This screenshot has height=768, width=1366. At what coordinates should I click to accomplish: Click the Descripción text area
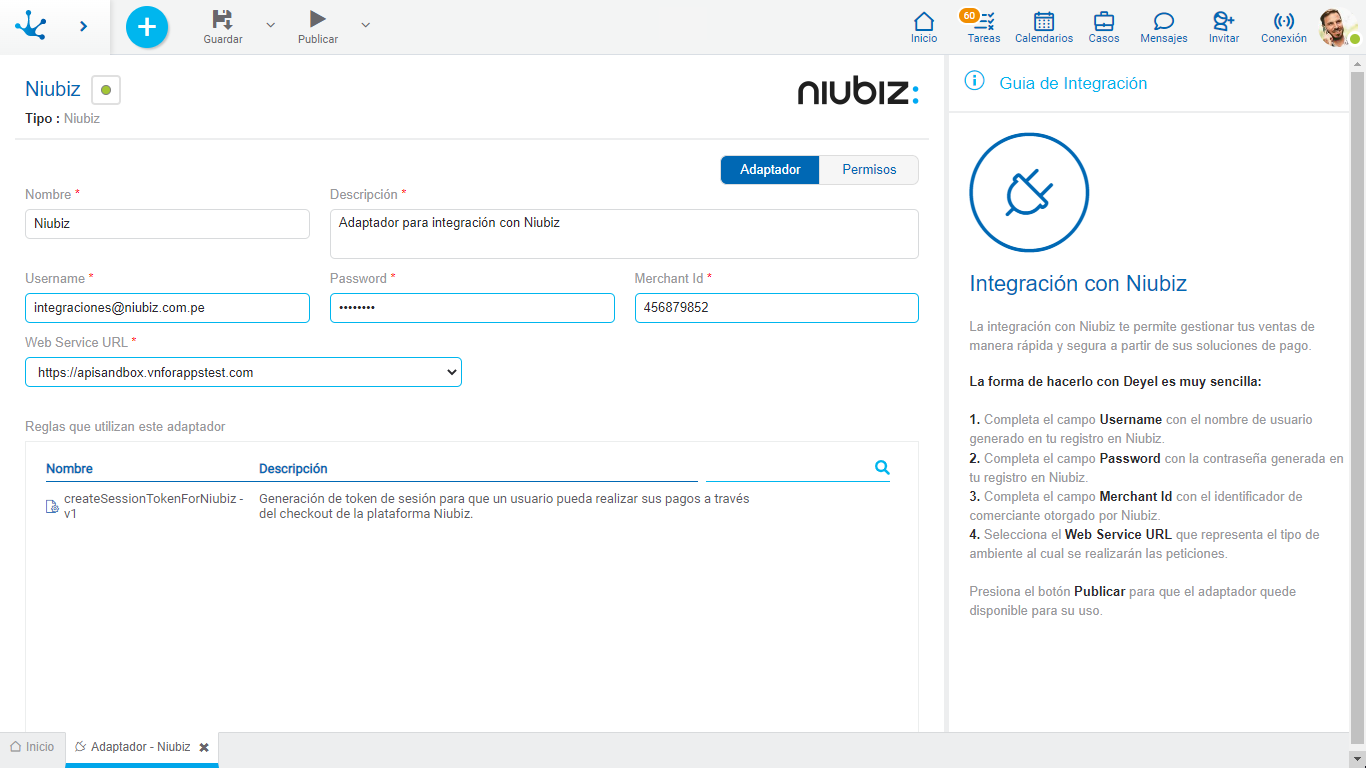pos(624,234)
